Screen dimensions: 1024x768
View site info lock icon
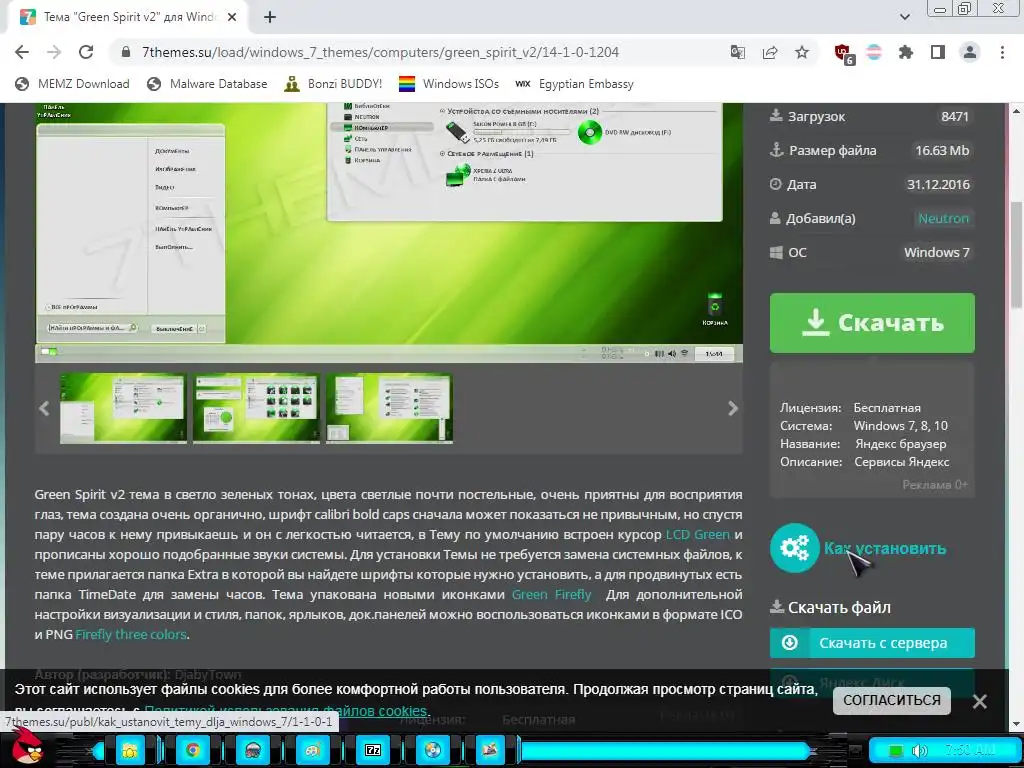point(126,52)
